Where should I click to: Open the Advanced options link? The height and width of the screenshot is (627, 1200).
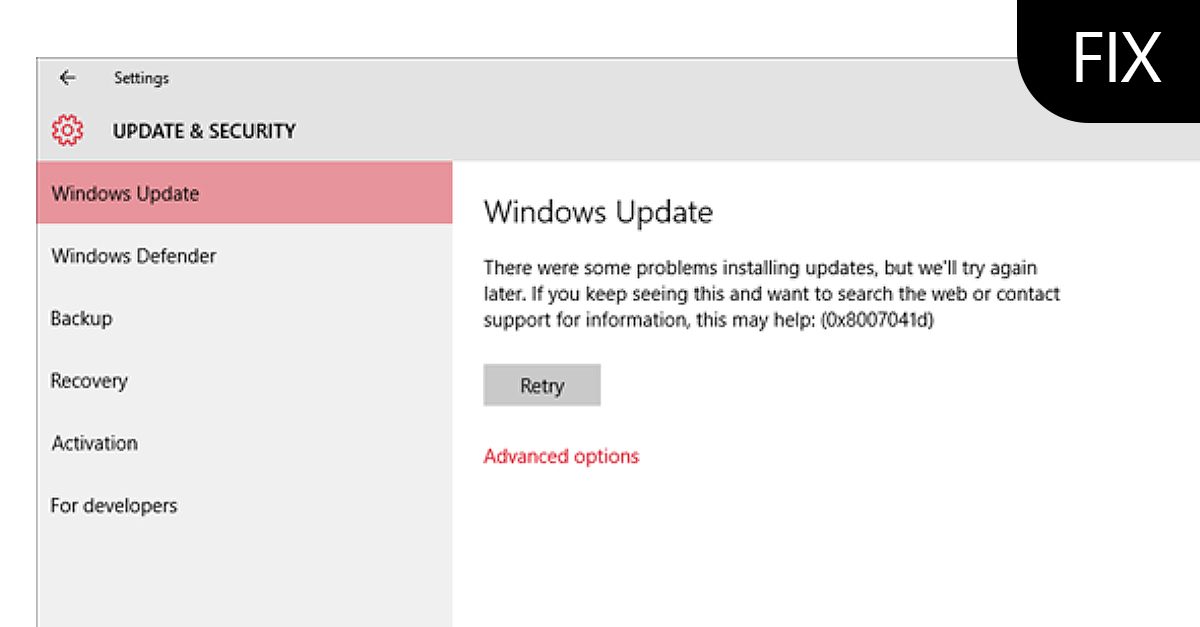point(561,456)
